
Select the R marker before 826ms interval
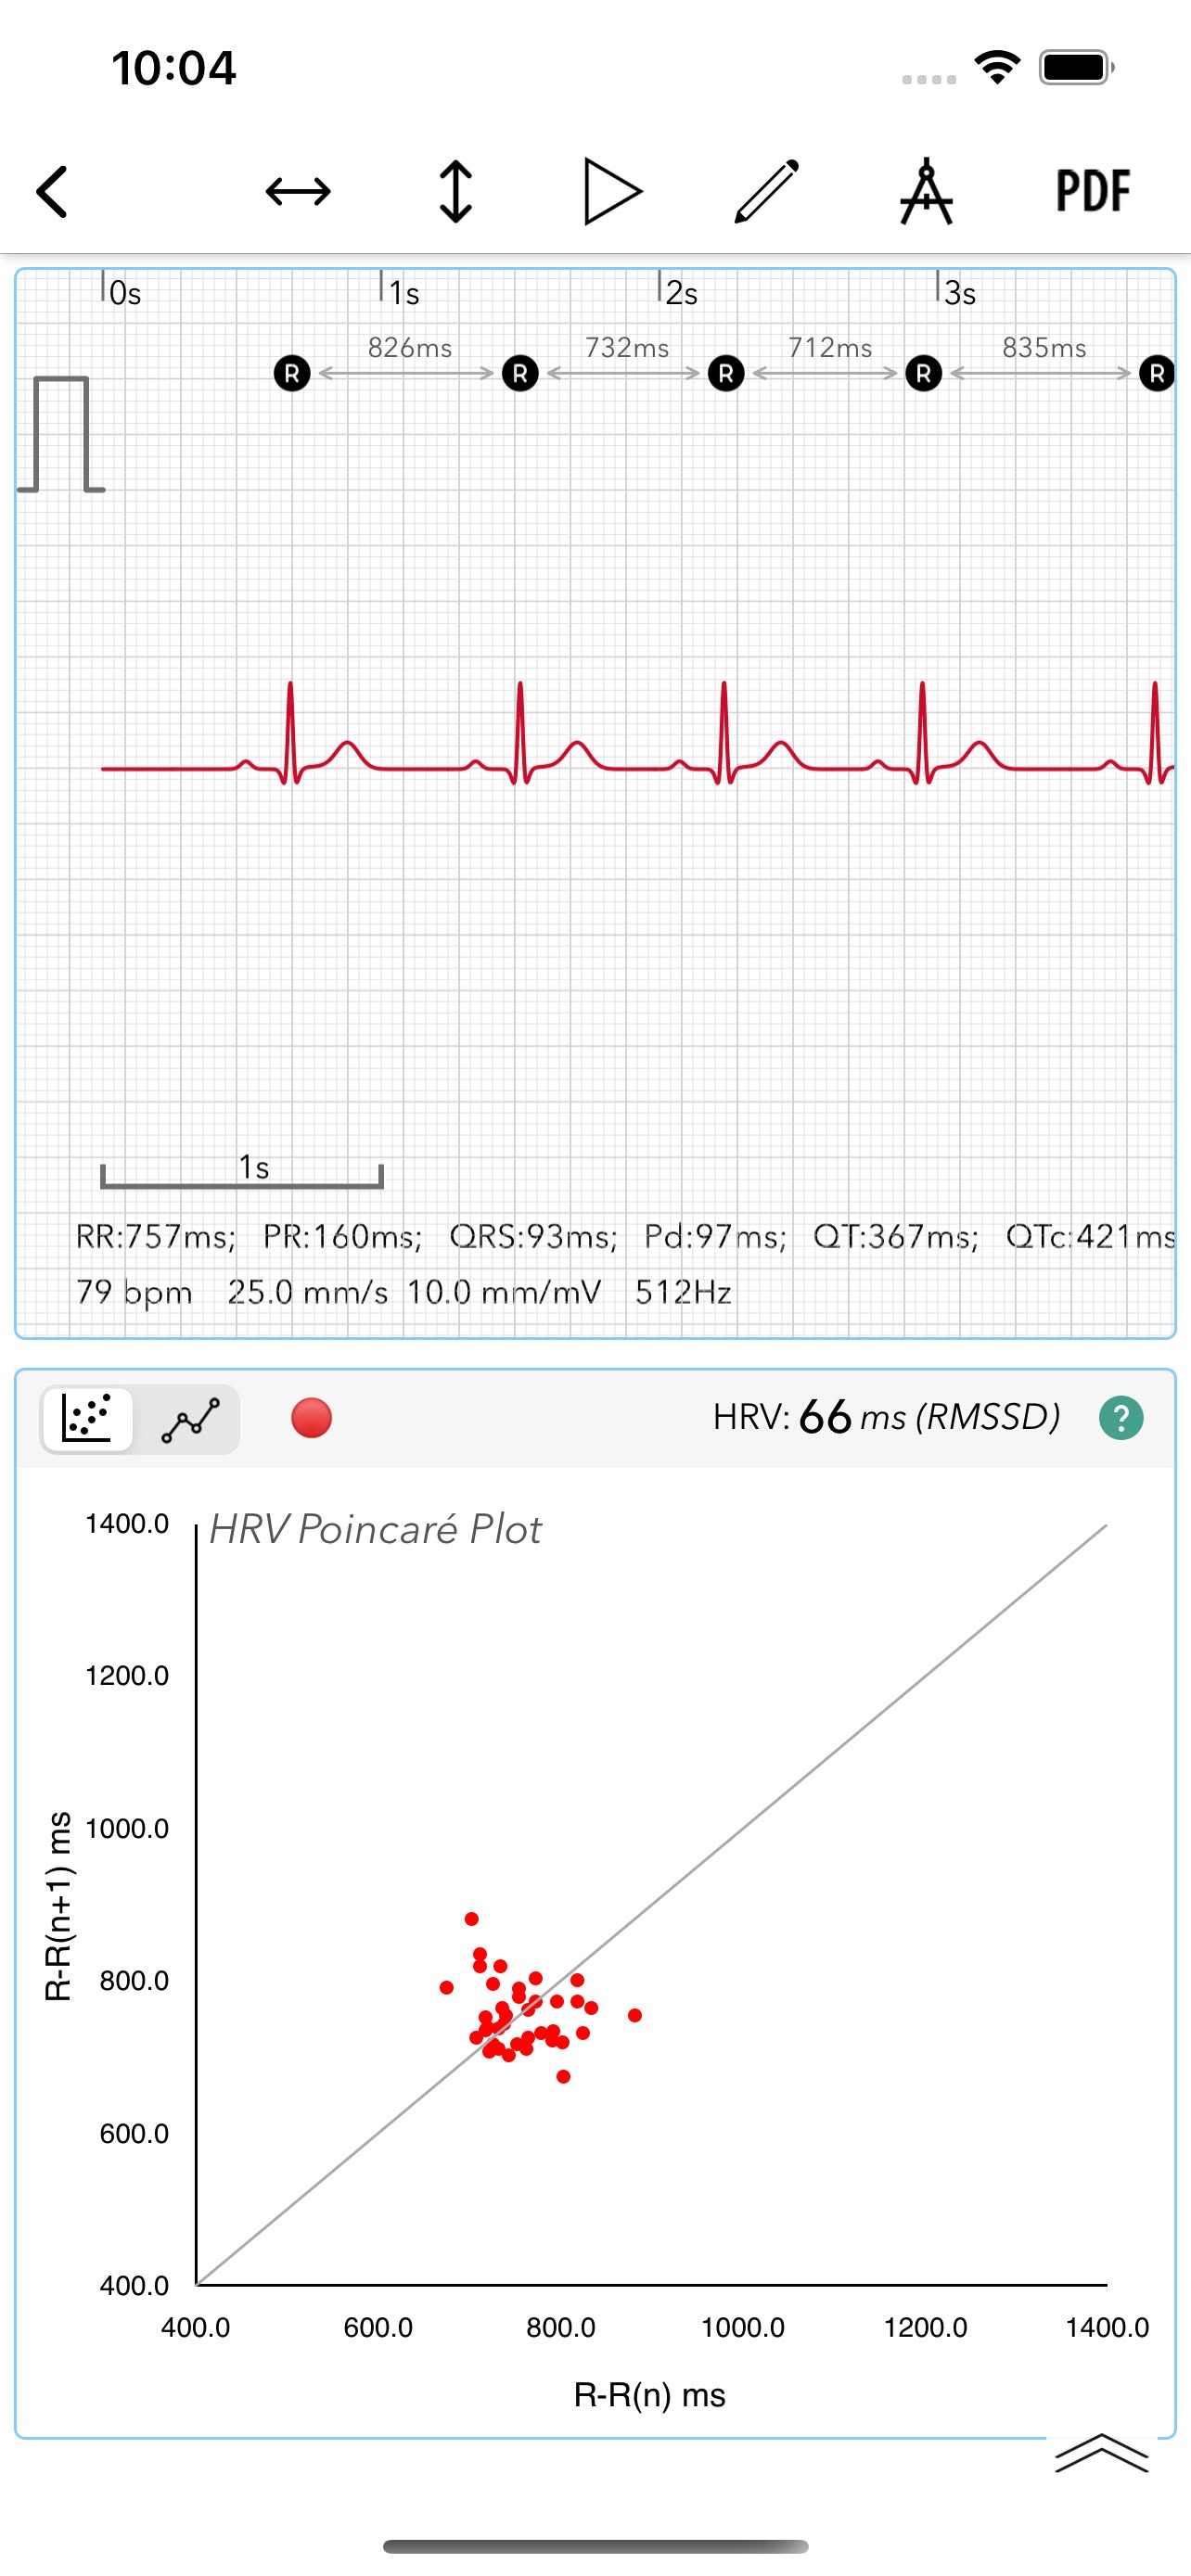[292, 374]
